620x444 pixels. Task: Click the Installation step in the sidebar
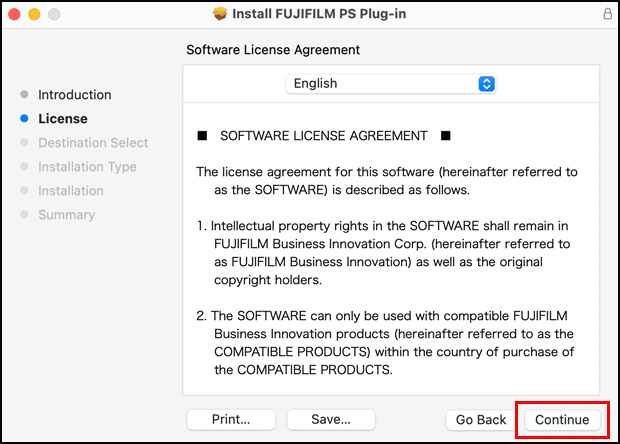pos(71,191)
